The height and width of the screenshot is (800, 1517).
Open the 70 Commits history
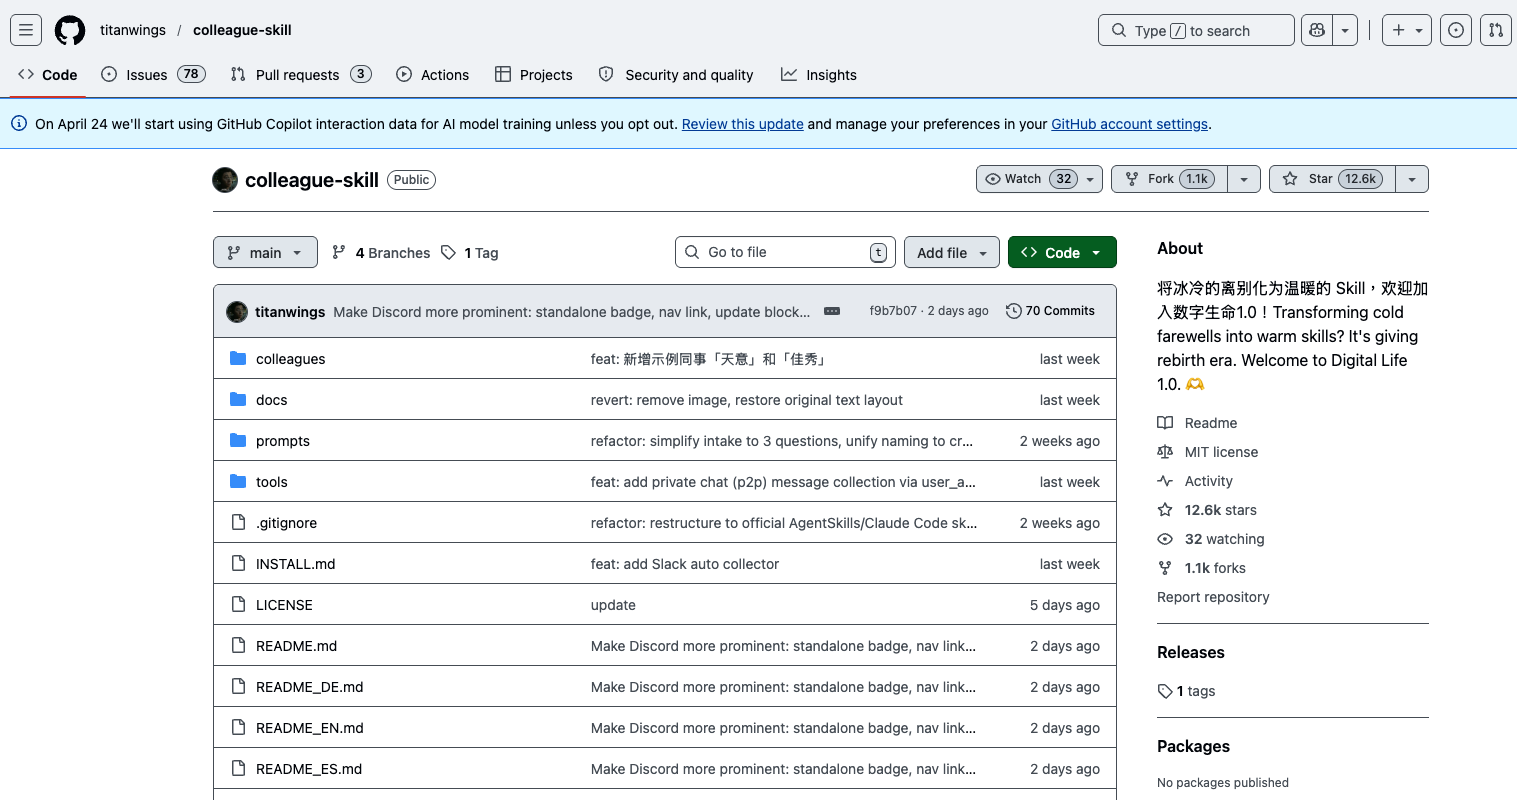(1050, 311)
